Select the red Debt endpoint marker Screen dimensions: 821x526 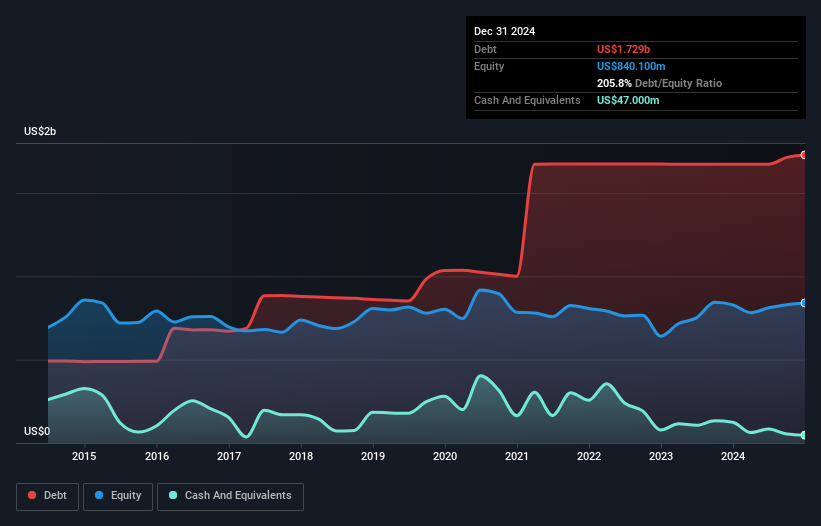click(x=804, y=155)
